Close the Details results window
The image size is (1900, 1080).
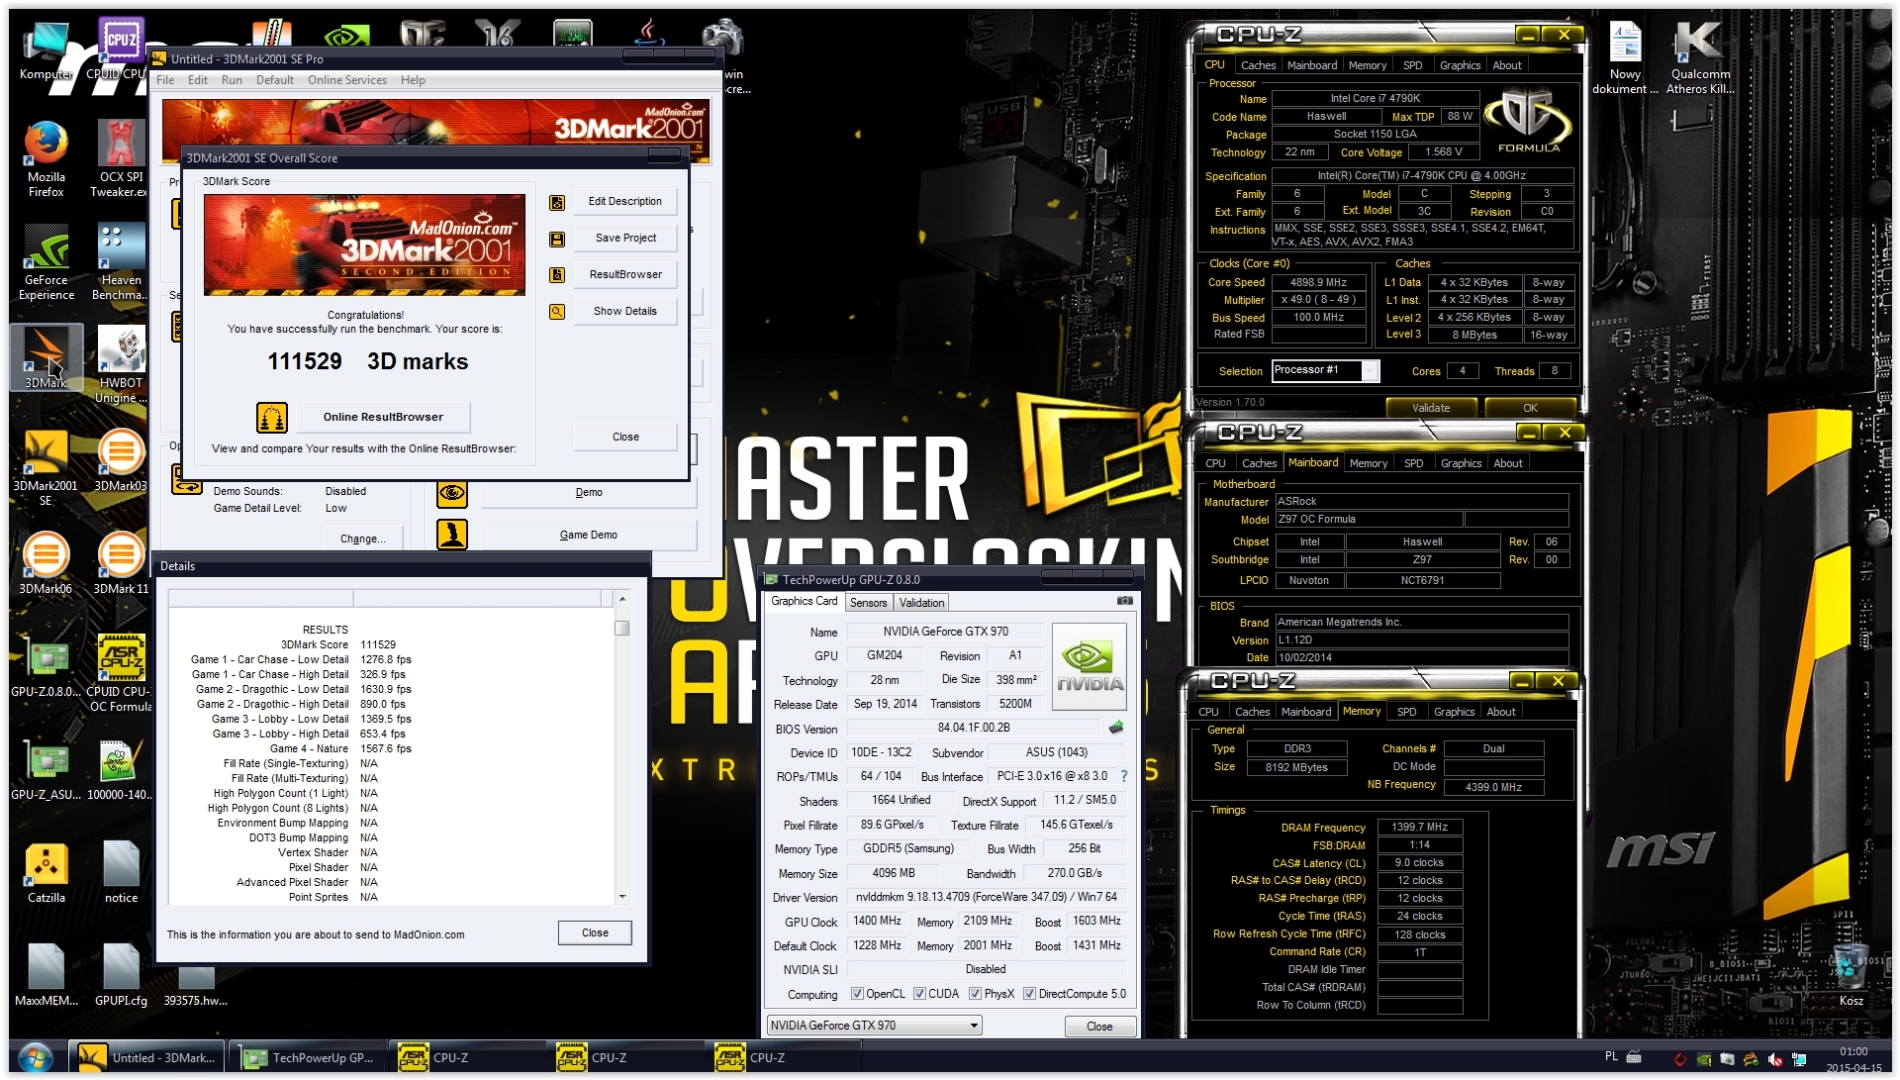[595, 933]
